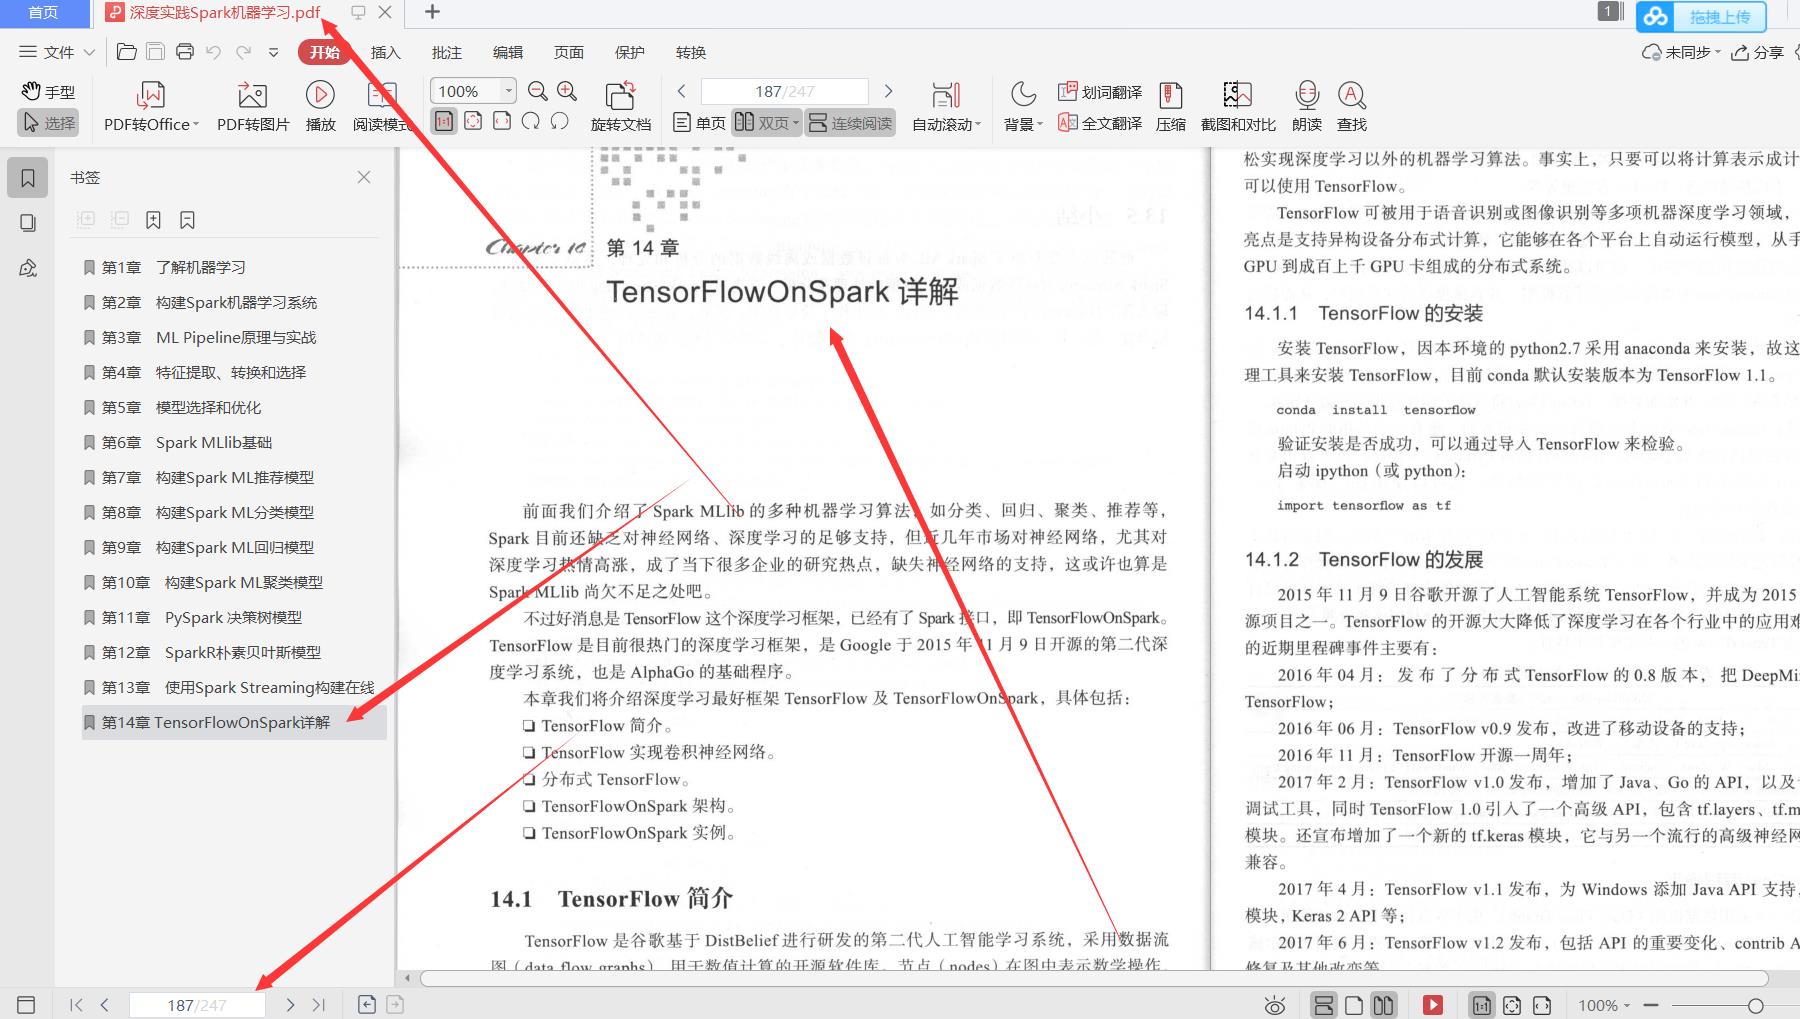Toggle continuous reading (连续阅读)

point(850,123)
